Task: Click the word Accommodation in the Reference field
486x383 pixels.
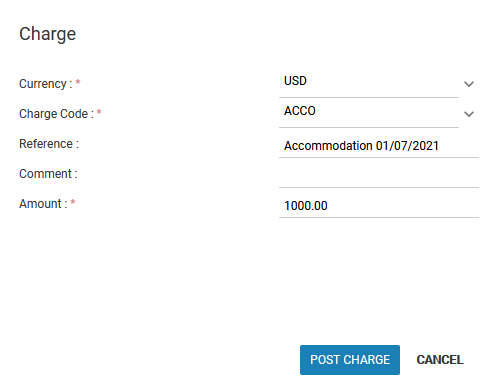Action: pyautogui.click(x=328, y=146)
